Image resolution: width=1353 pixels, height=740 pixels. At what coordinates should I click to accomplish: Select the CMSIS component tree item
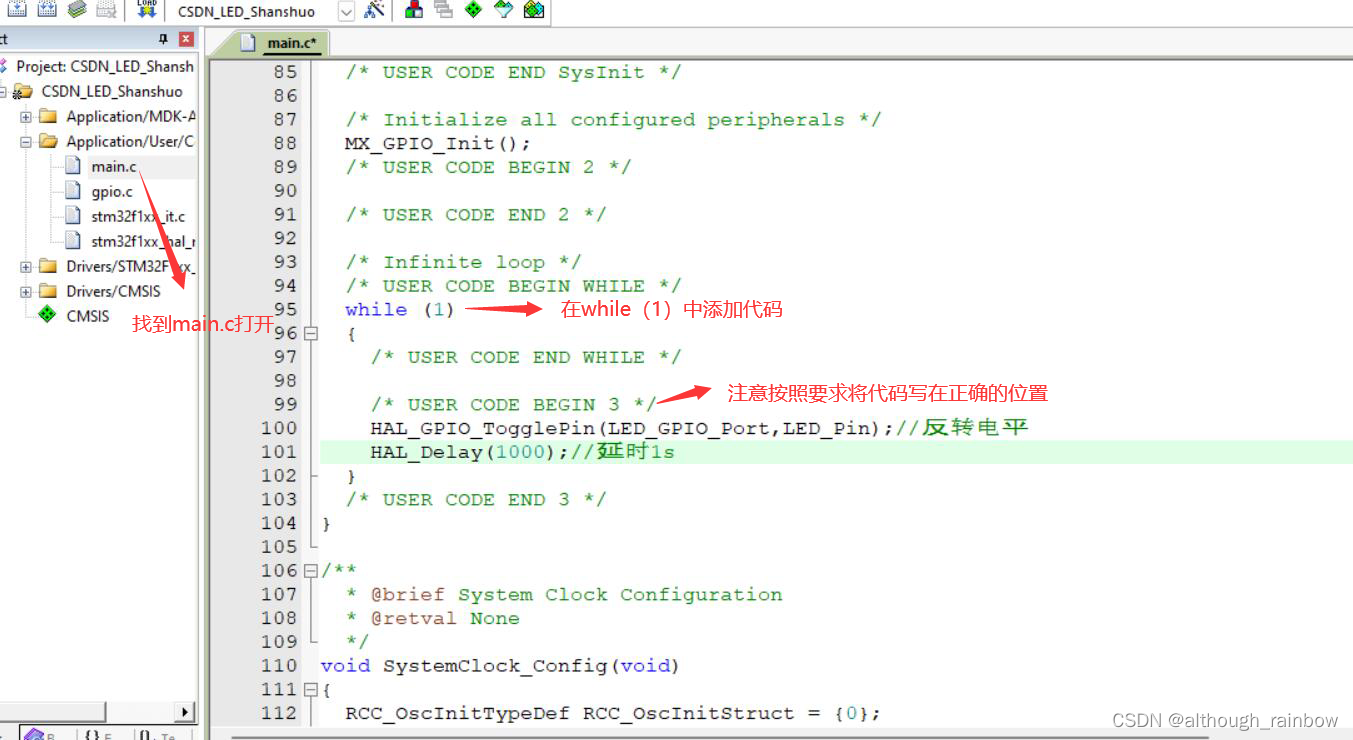tap(88, 316)
